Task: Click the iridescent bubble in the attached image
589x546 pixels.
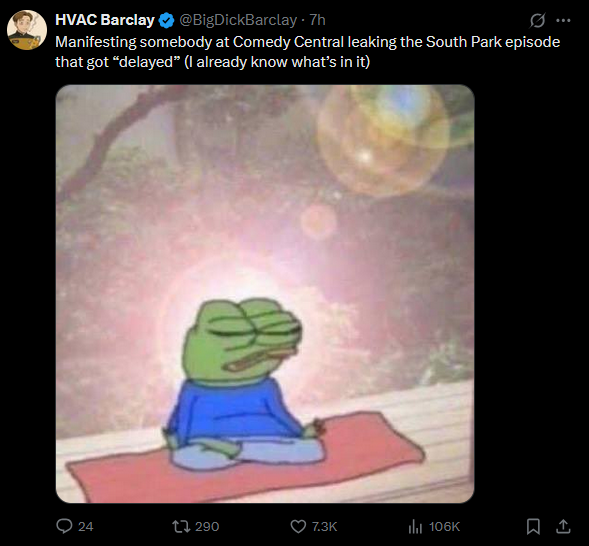Action: point(383,141)
